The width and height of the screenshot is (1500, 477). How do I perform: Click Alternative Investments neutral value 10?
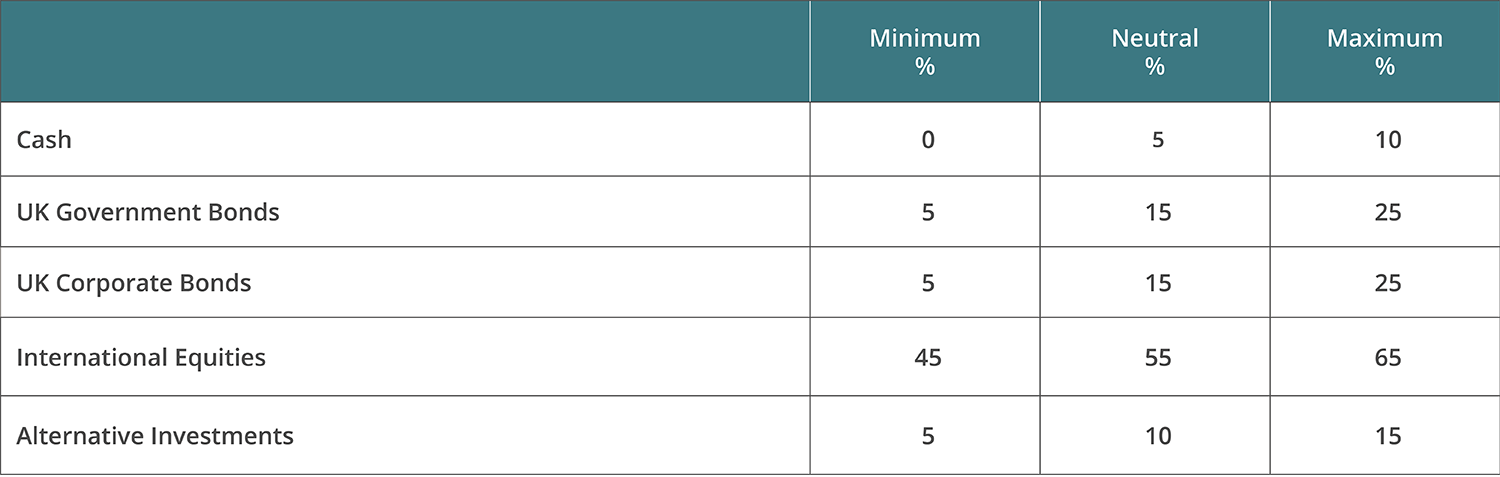tap(1158, 436)
